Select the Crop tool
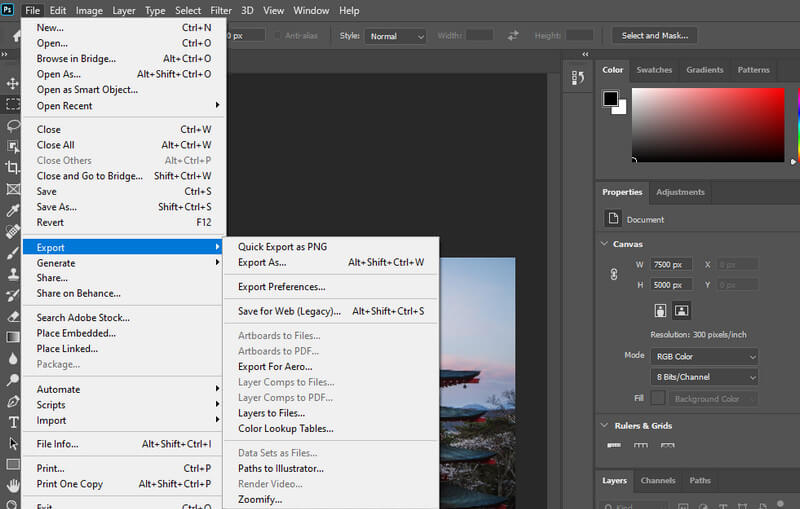Screen dimensions: 800x509 13,167
